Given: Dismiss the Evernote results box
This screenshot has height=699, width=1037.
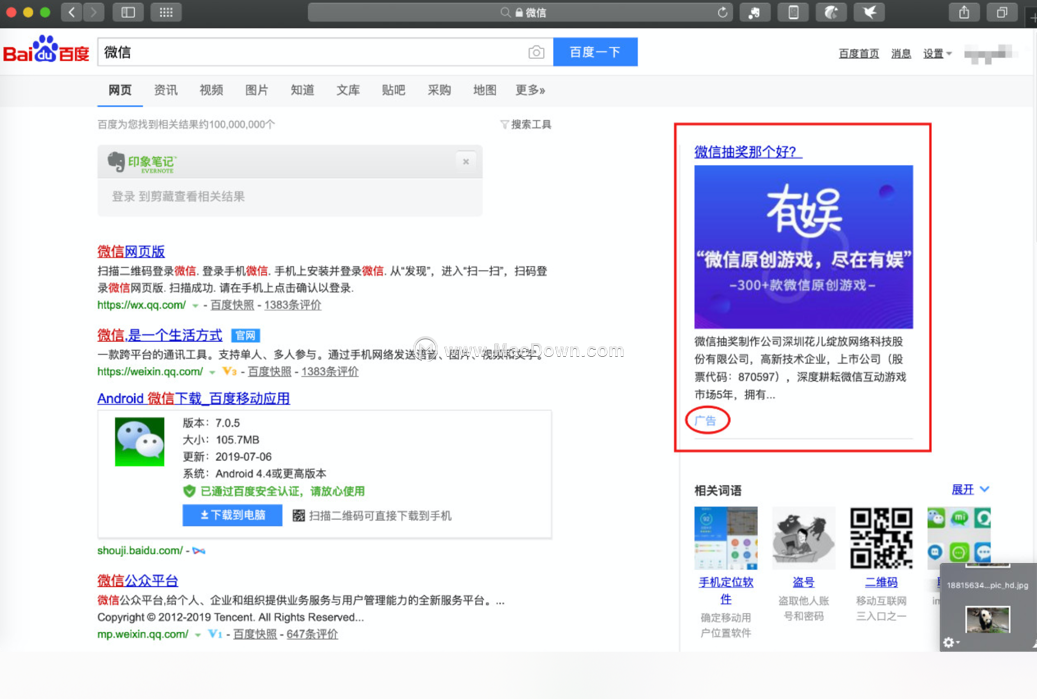Looking at the screenshot, I should click(466, 161).
